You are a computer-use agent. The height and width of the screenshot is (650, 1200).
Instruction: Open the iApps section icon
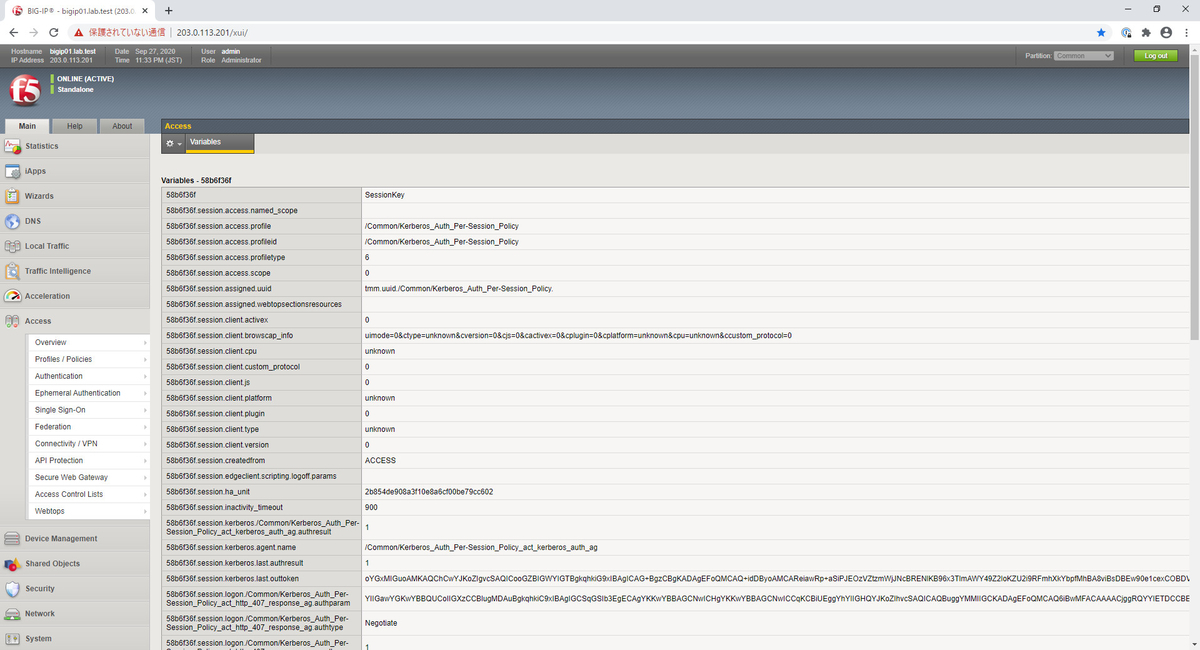coord(13,171)
